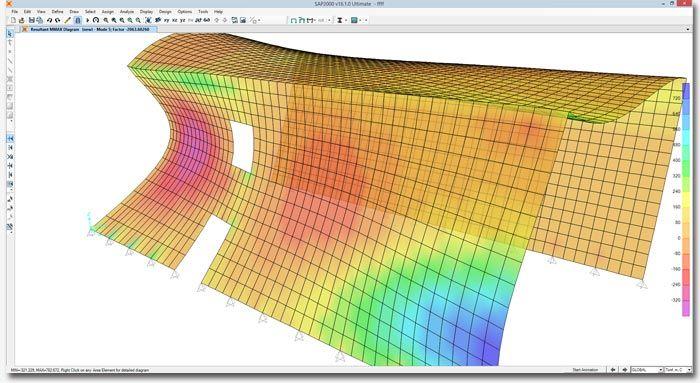This screenshot has width=700, height=383.
Task: Toggle the Lock/Unlock Model icon
Action: point(78,20)
